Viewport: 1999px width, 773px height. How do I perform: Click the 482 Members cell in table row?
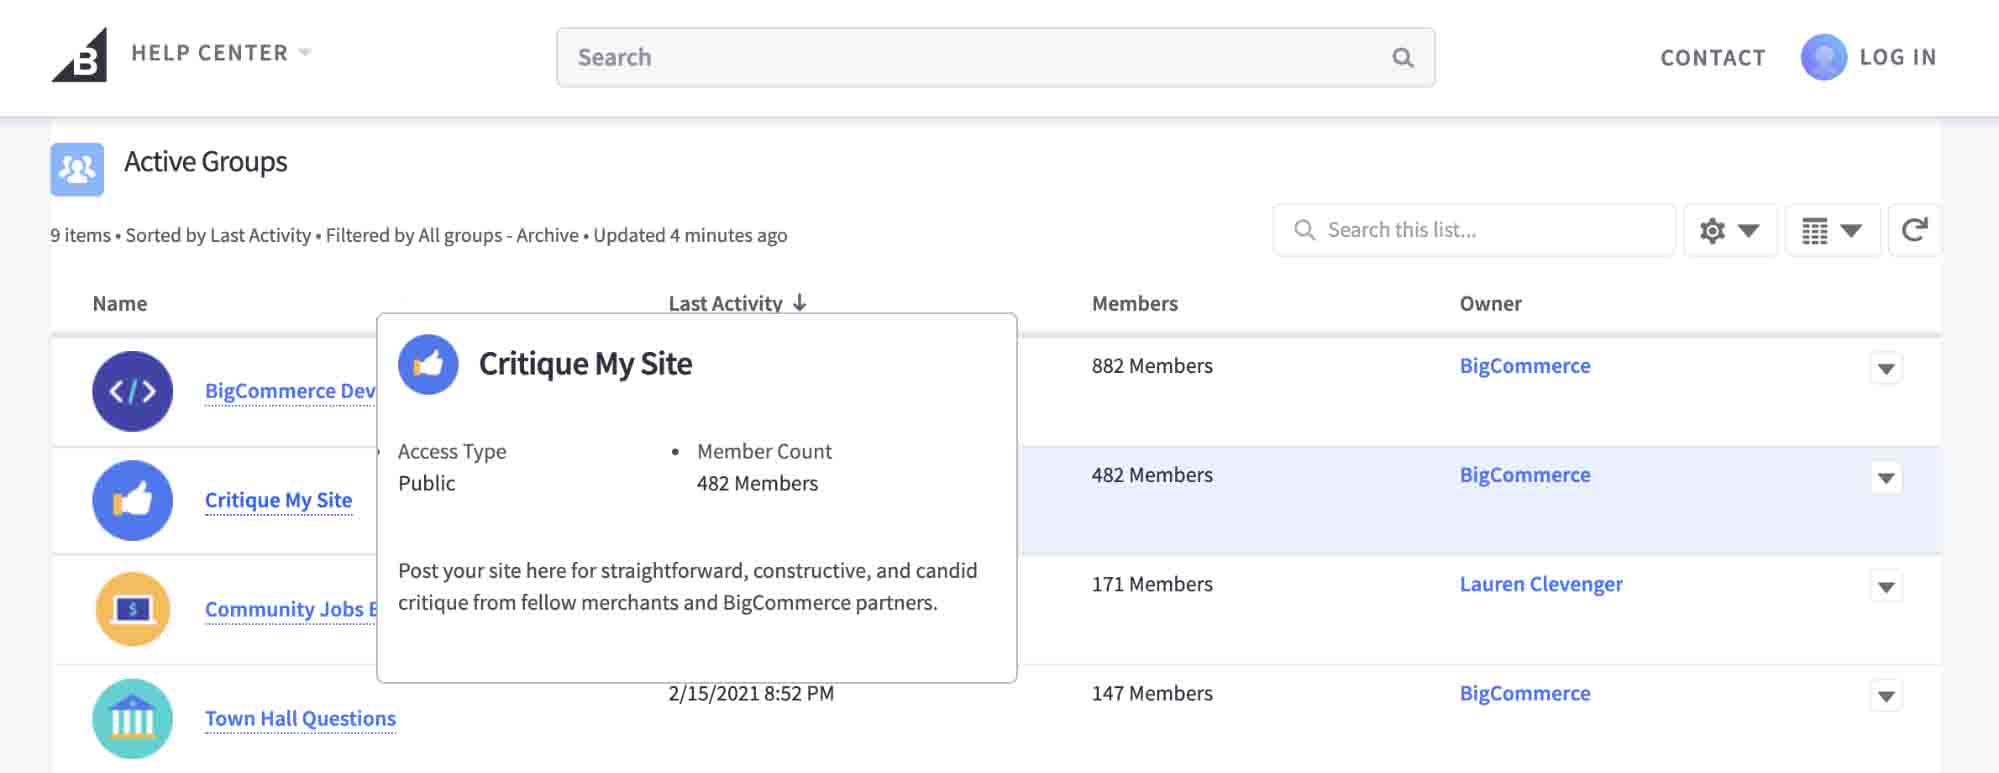click(1152, 475)
